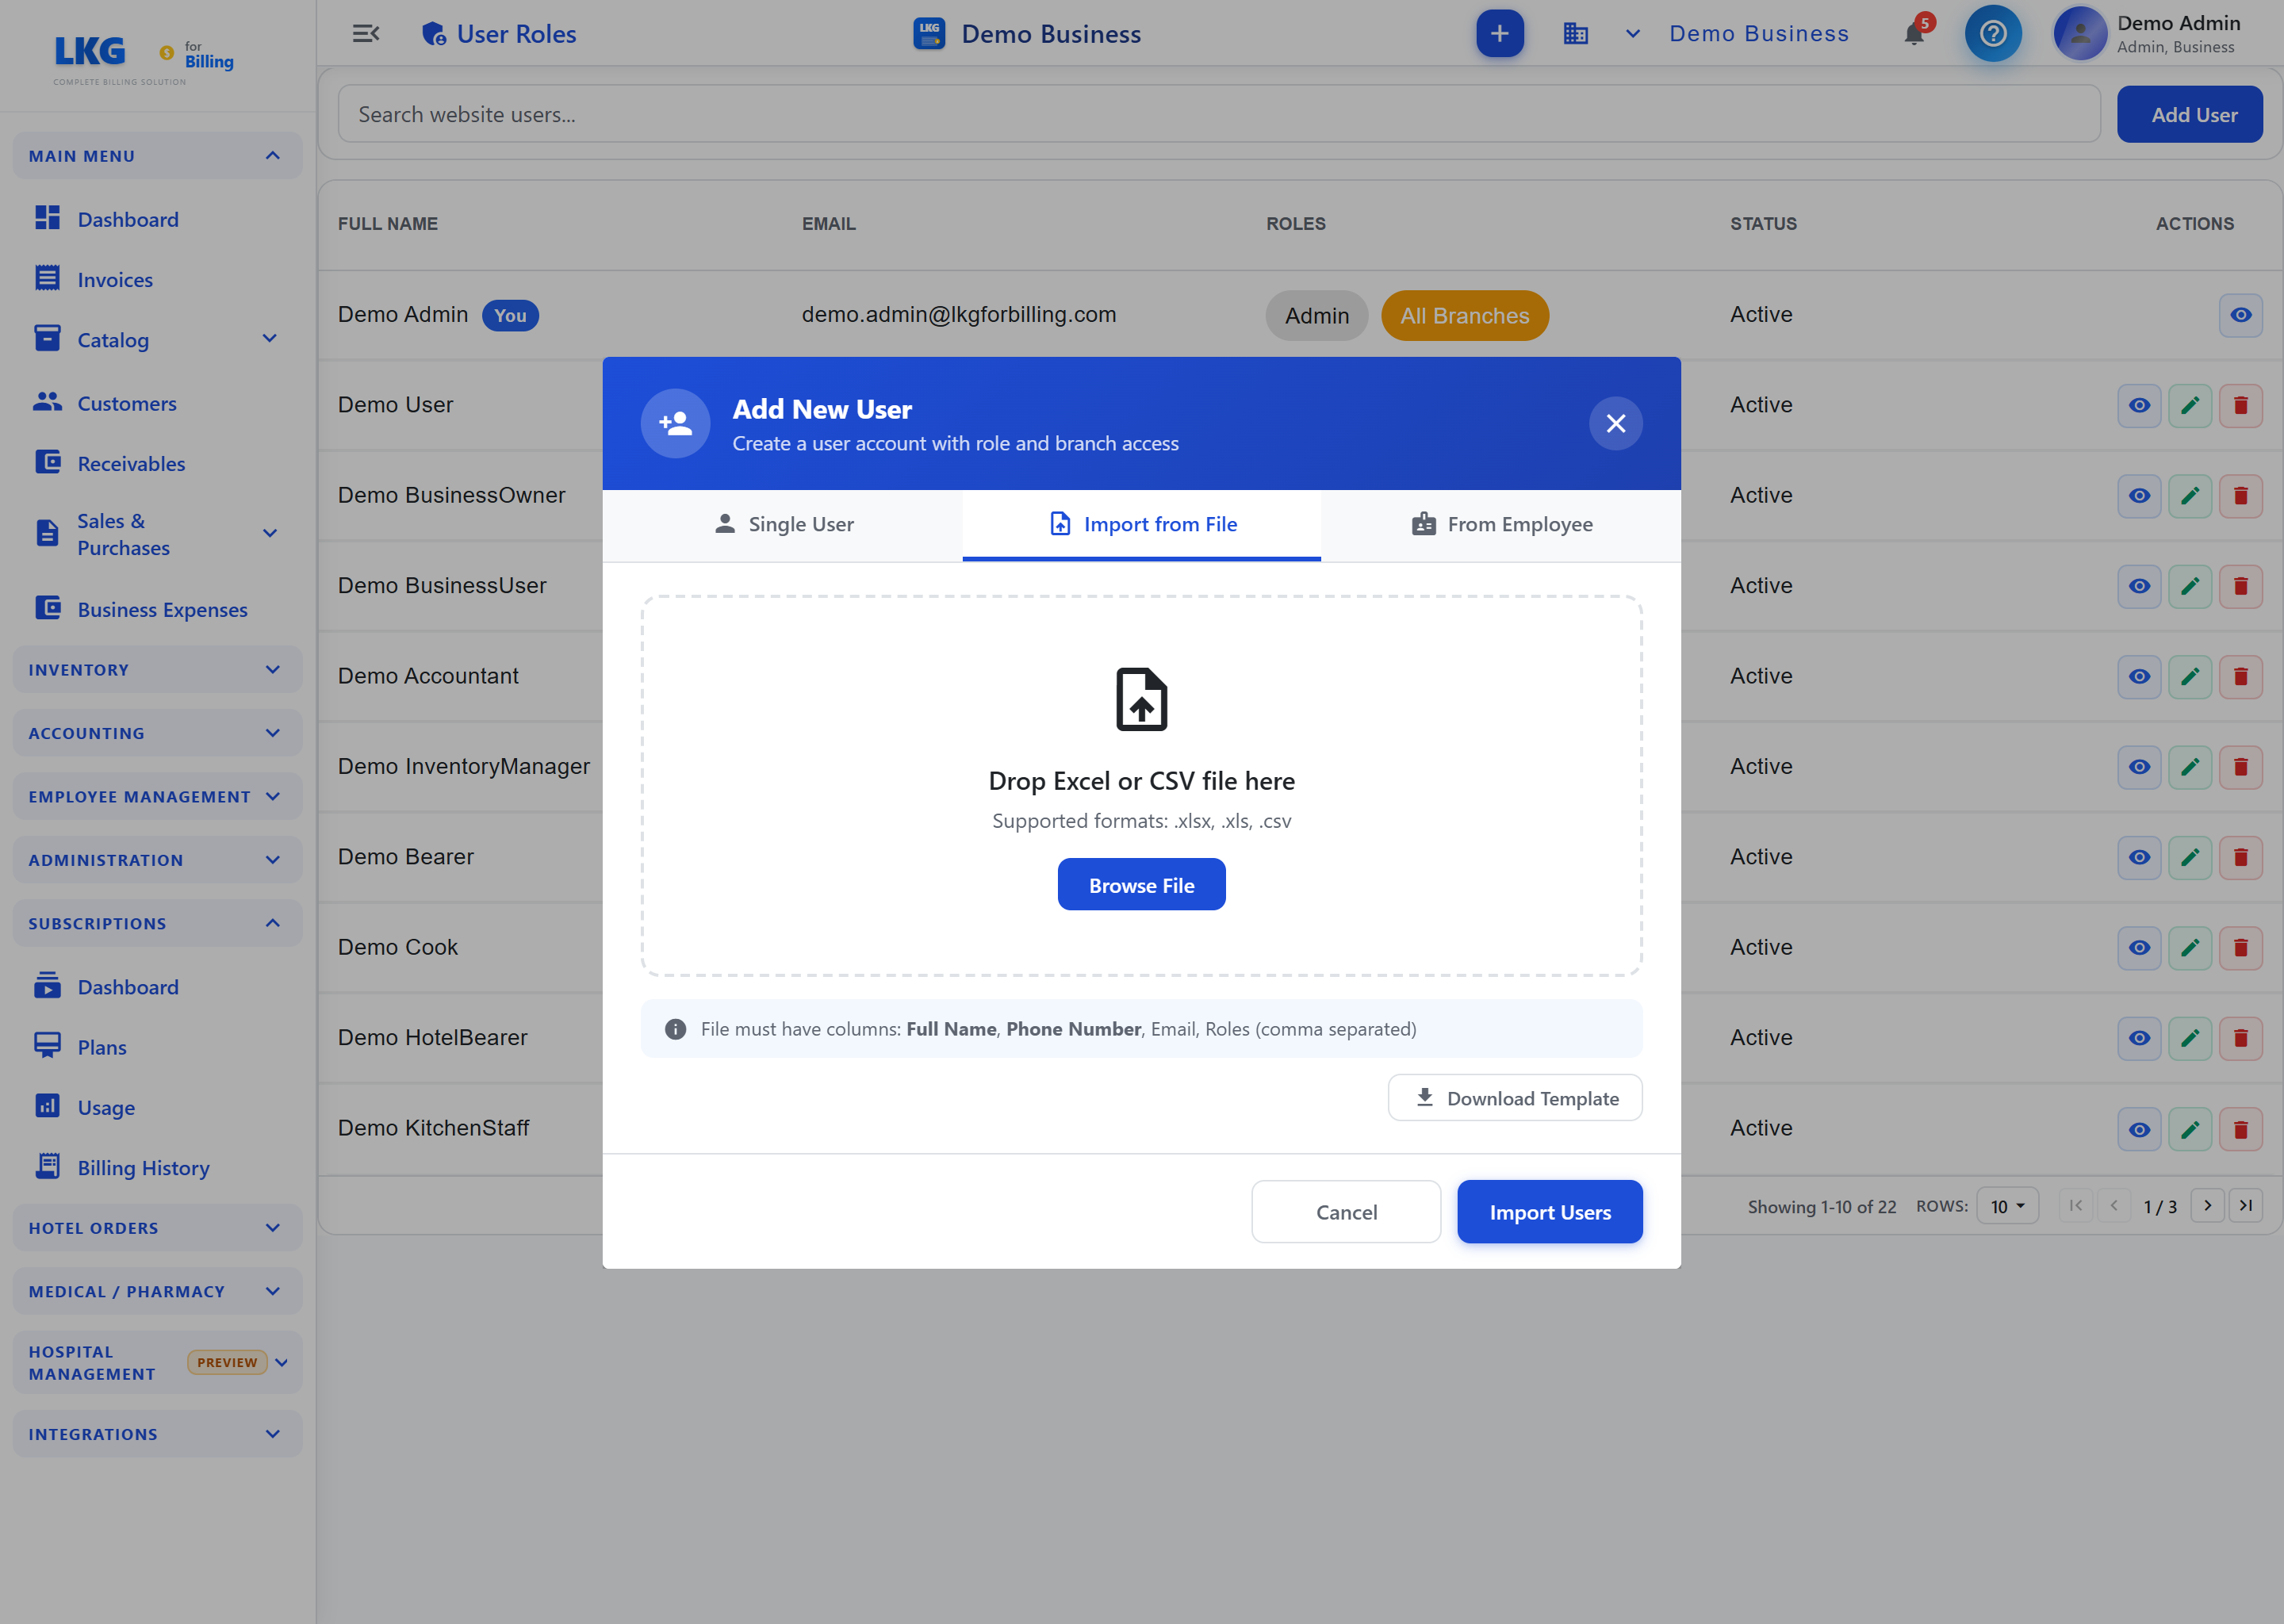The image size is (2284, 1624).
Task: Delete Demo InventoryManager via trash icon
Action: [x=2240, y=767]
